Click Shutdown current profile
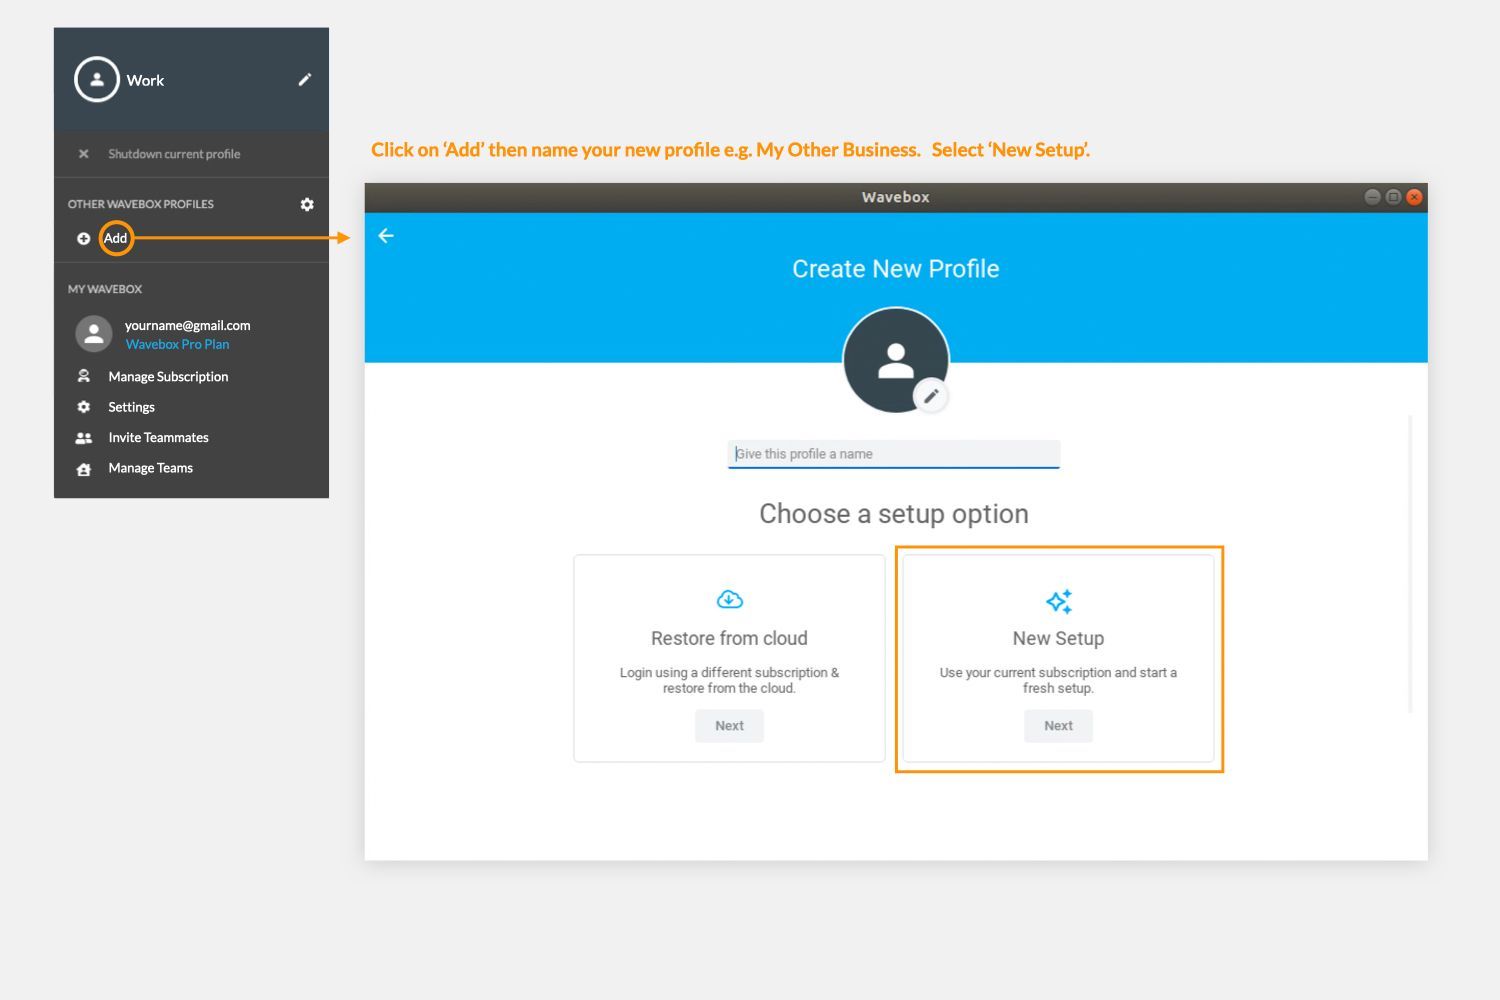 (x=174, y=154)
